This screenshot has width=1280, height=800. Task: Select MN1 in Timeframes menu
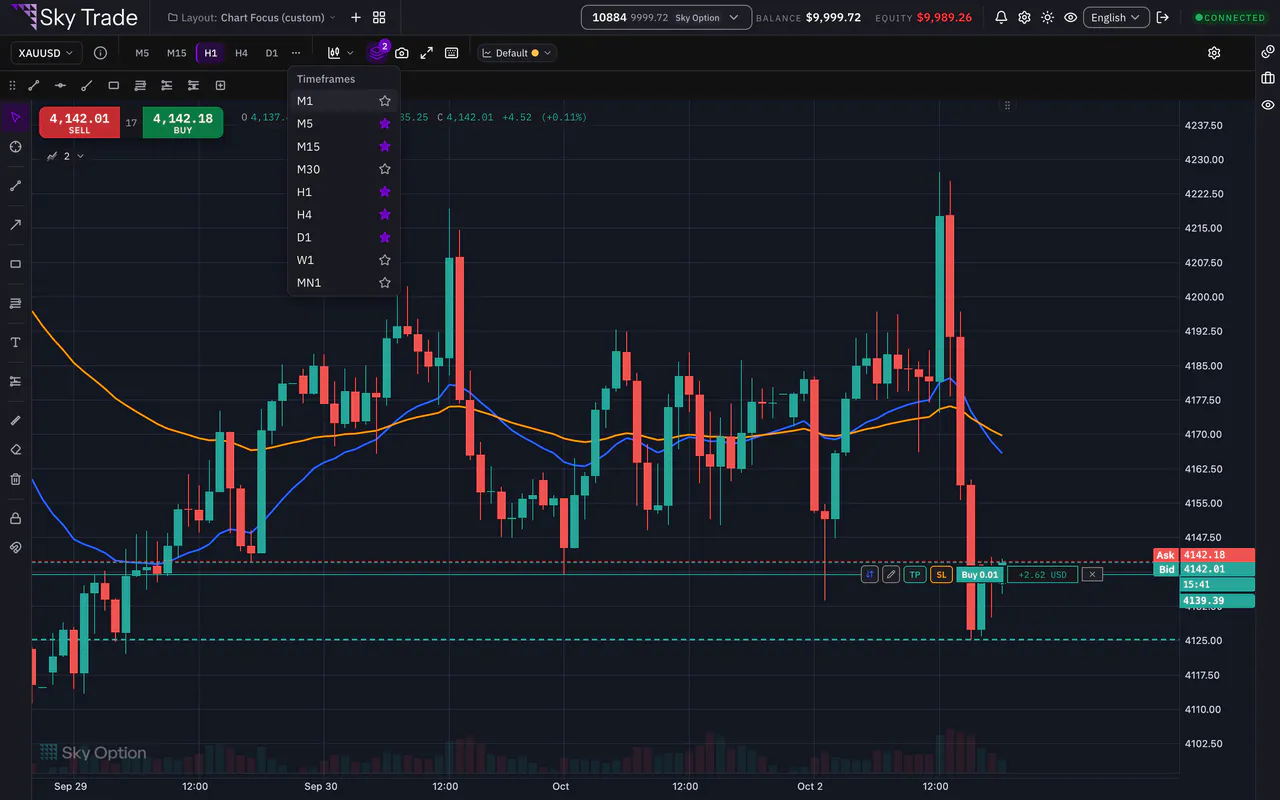click(x=344, y=283)
